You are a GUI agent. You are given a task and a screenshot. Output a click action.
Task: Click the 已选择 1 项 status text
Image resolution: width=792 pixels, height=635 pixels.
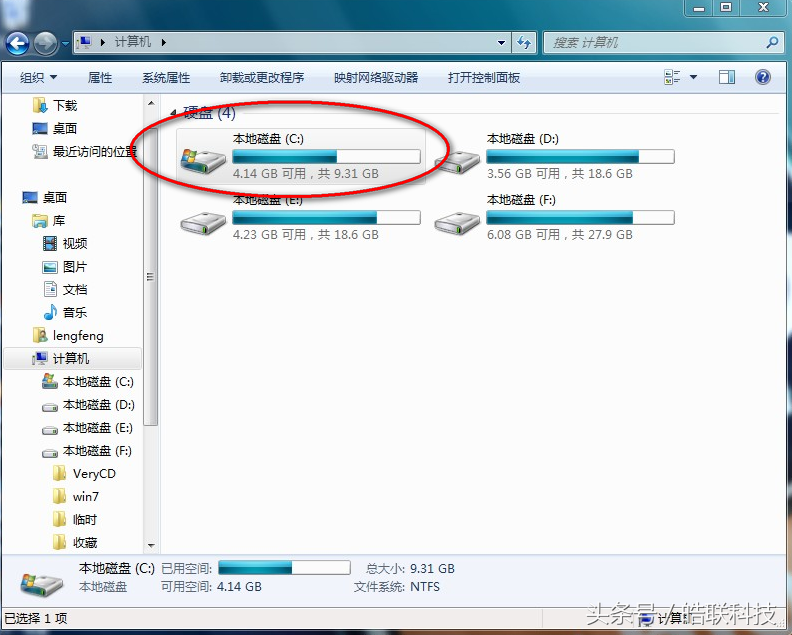point(36,619)
